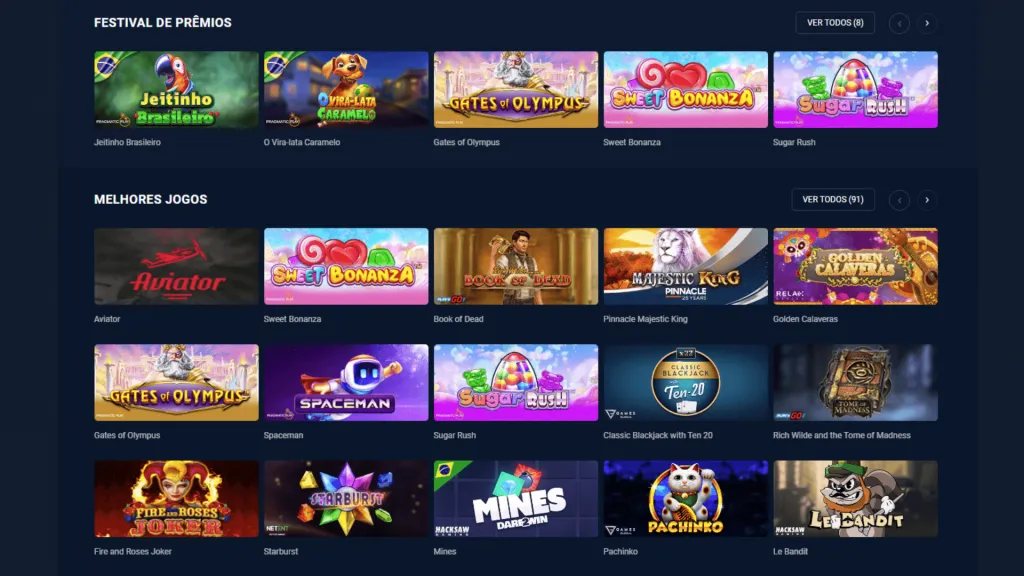
Task: Open Pinnacle Majestic King tile
Action: tap(686, 266)
